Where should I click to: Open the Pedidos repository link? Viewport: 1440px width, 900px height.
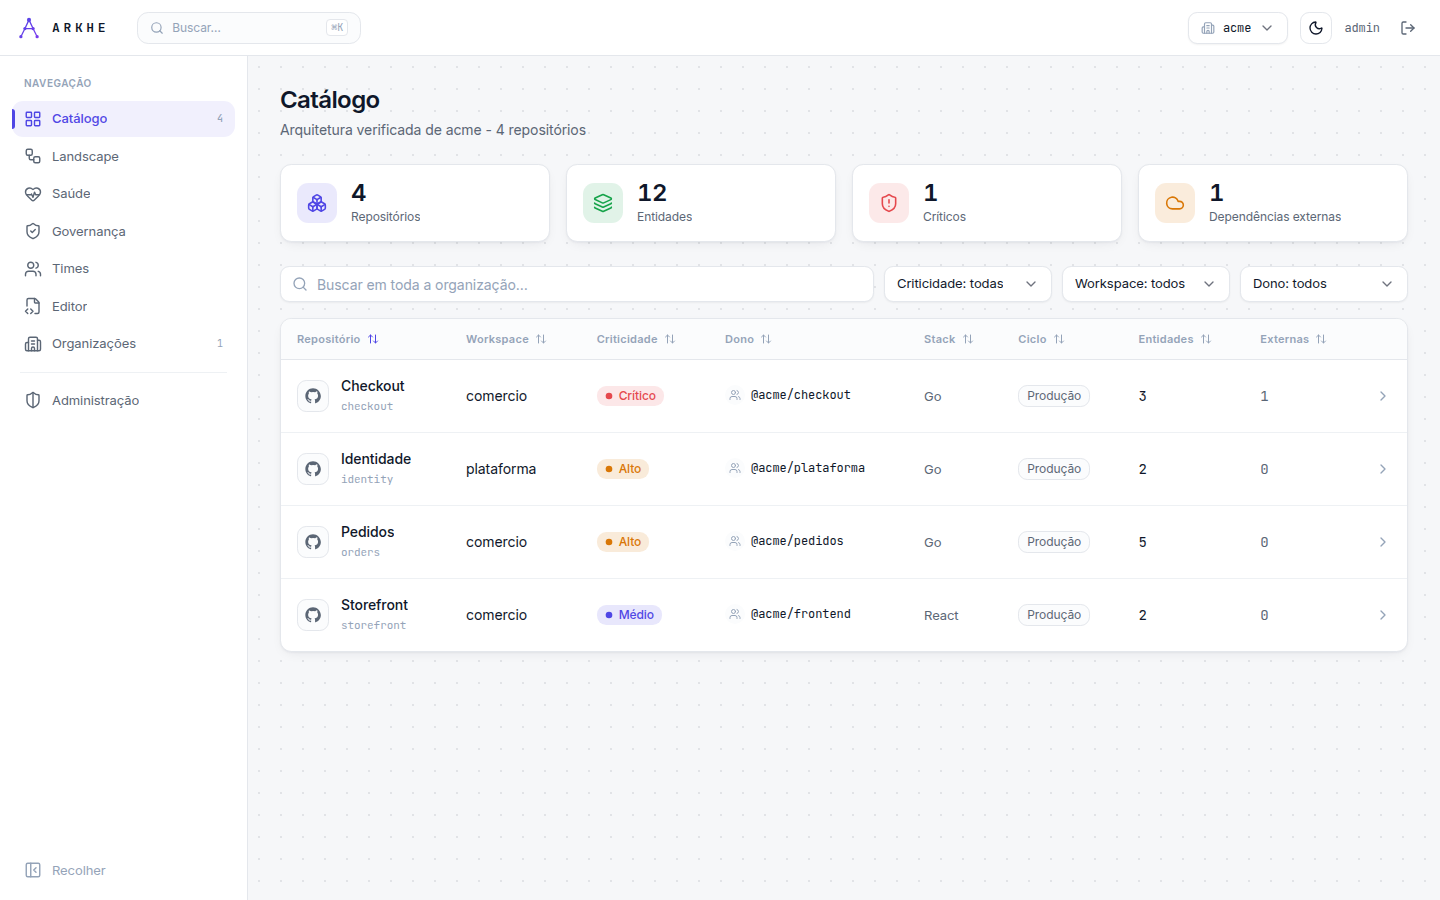[x=367, y=532]
